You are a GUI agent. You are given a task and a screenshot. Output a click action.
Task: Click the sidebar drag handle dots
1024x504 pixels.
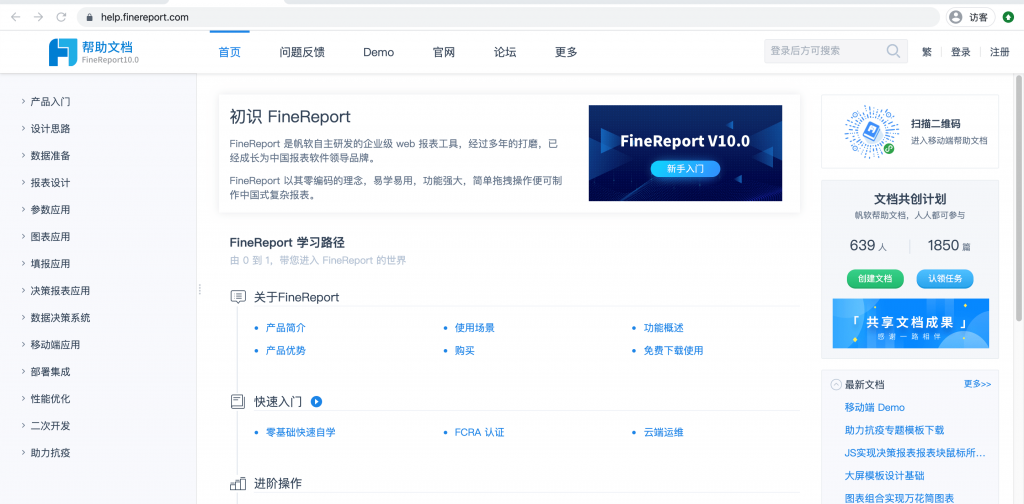point(199,289)
